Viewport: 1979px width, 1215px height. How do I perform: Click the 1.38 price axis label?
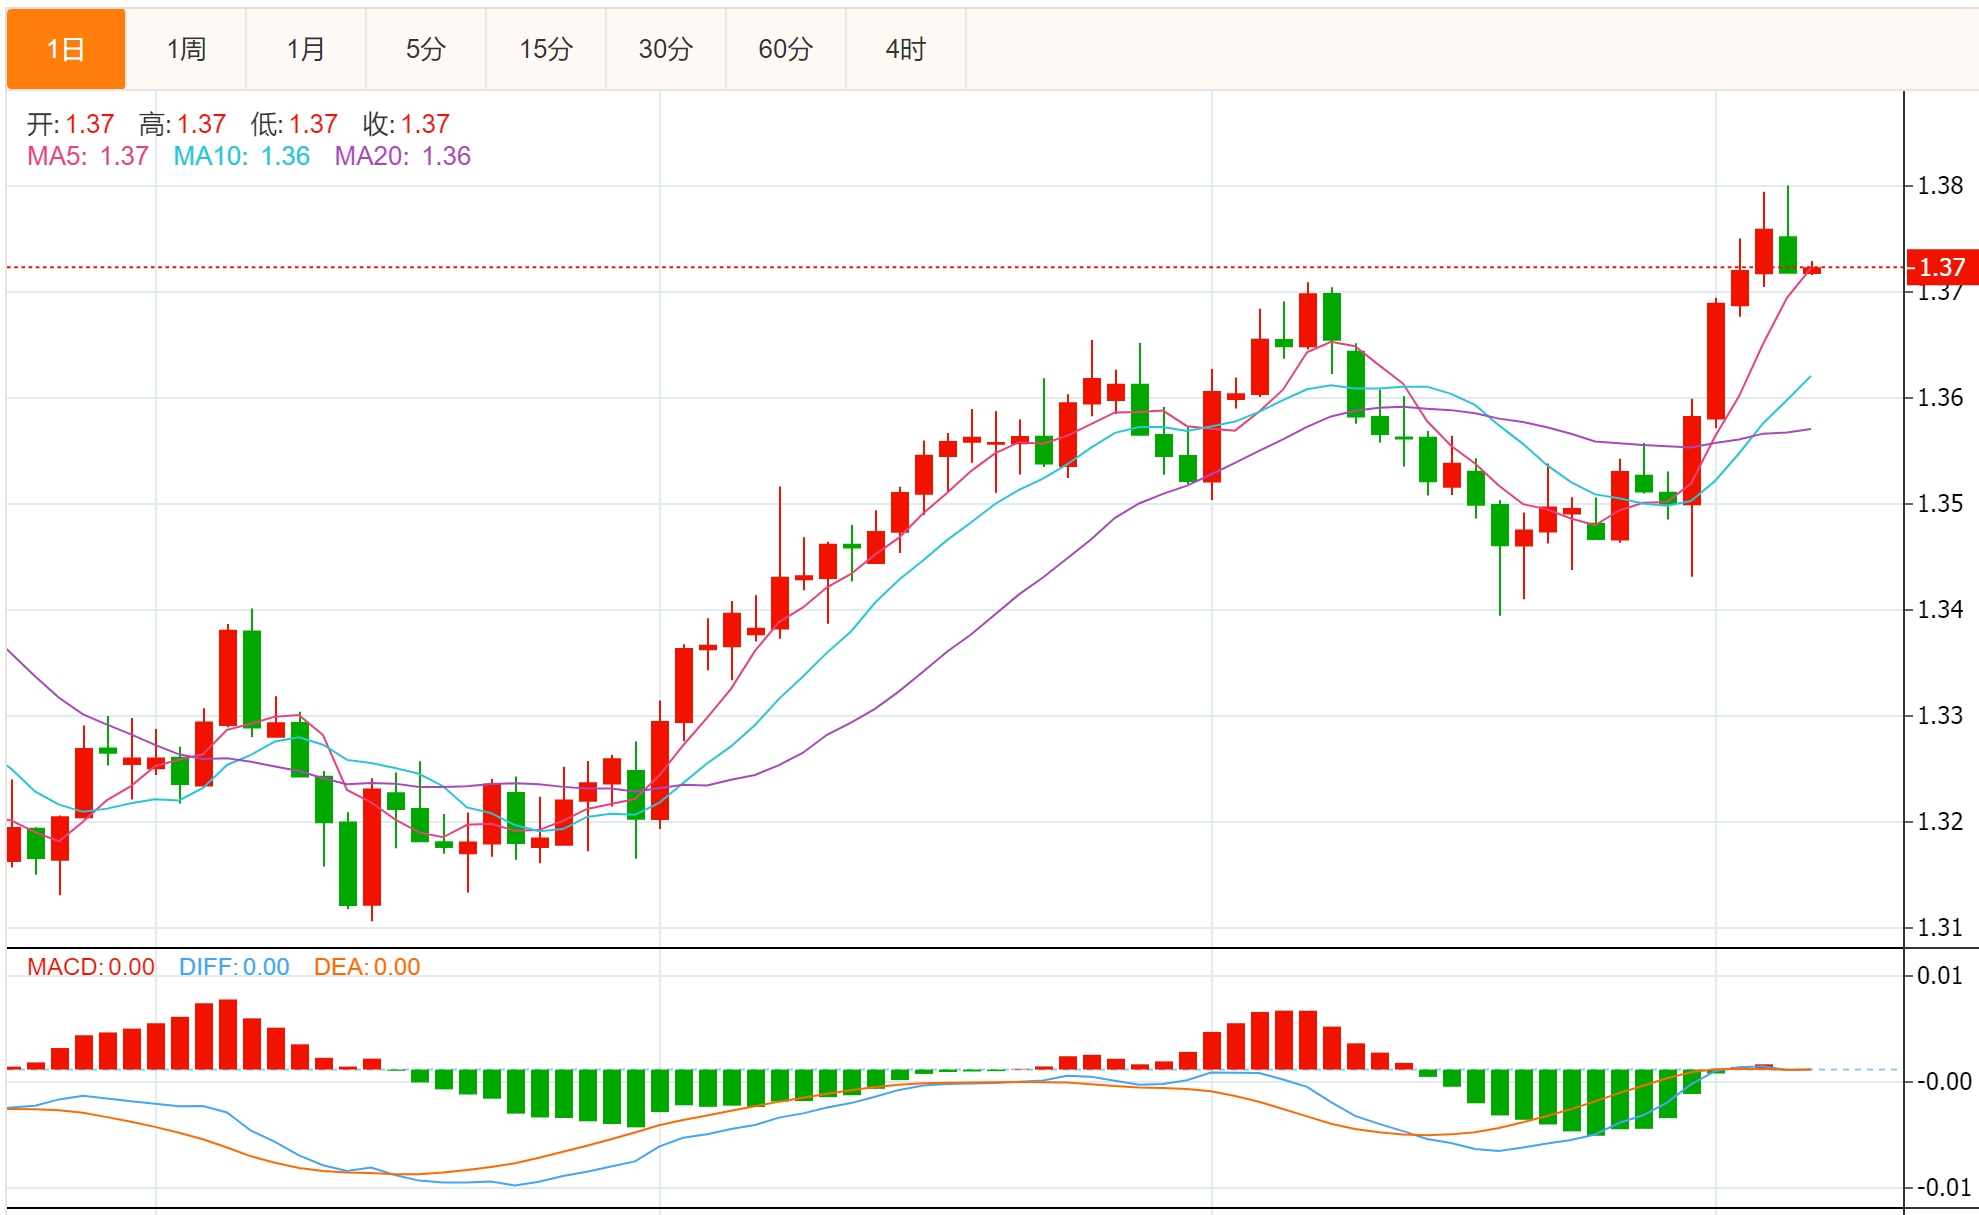click(x=1940, y=185)
